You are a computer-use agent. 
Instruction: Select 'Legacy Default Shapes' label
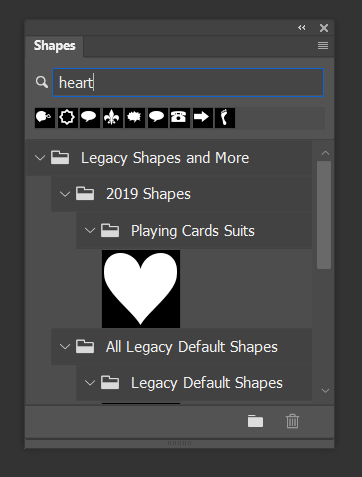207,383
